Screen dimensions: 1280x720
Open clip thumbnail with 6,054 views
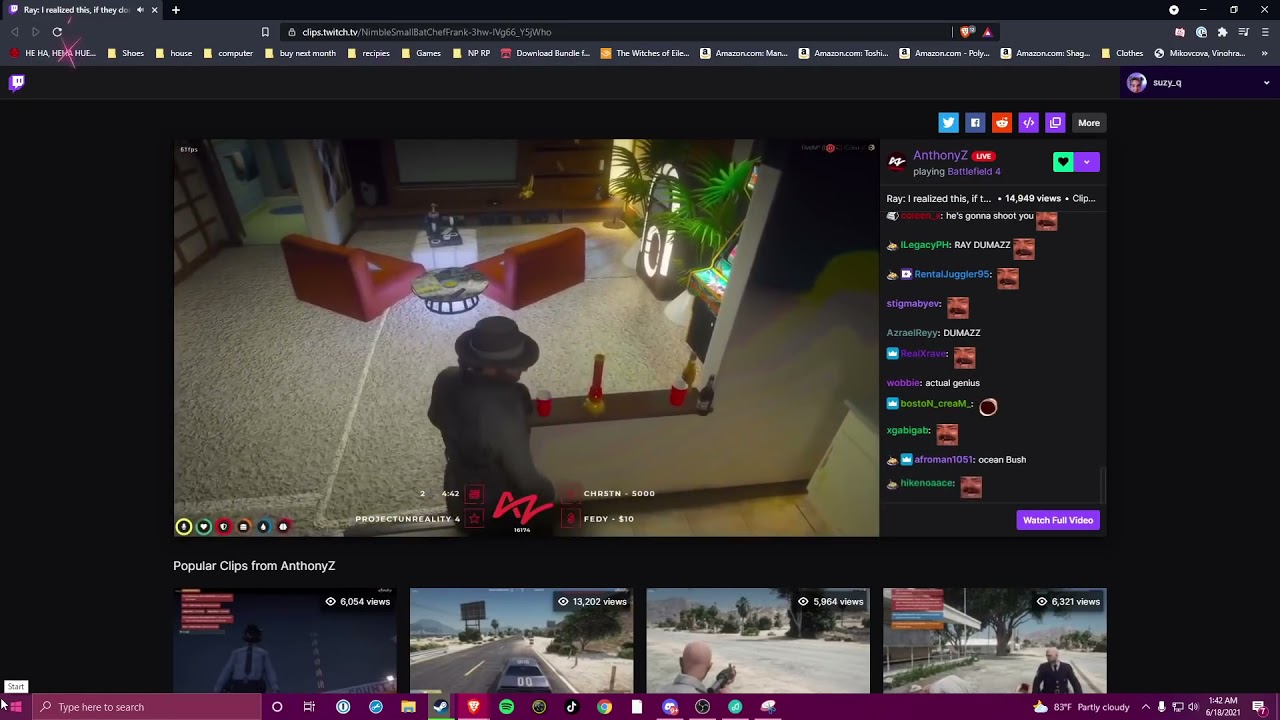point(285,640)
